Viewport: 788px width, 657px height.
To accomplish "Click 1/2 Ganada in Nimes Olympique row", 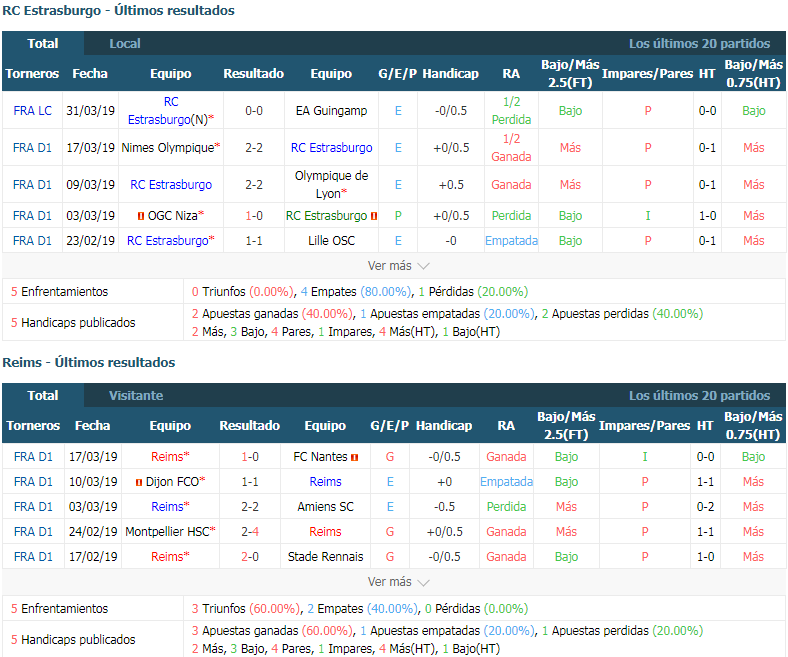I will click(x=511, y=148).
